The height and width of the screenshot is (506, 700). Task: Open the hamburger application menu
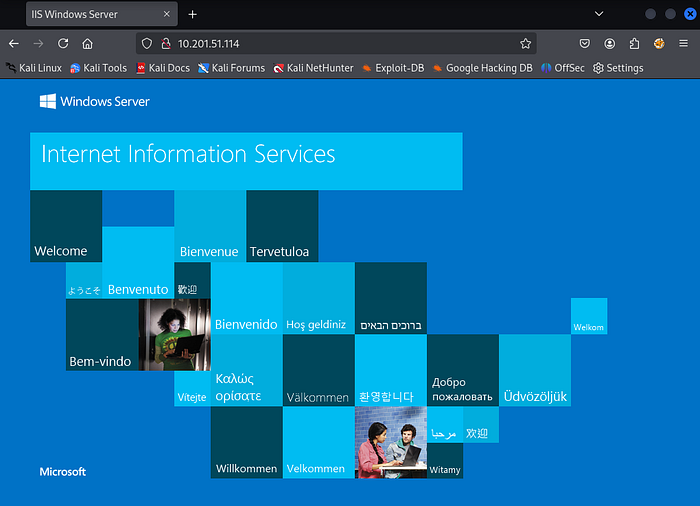pos(683,44)
